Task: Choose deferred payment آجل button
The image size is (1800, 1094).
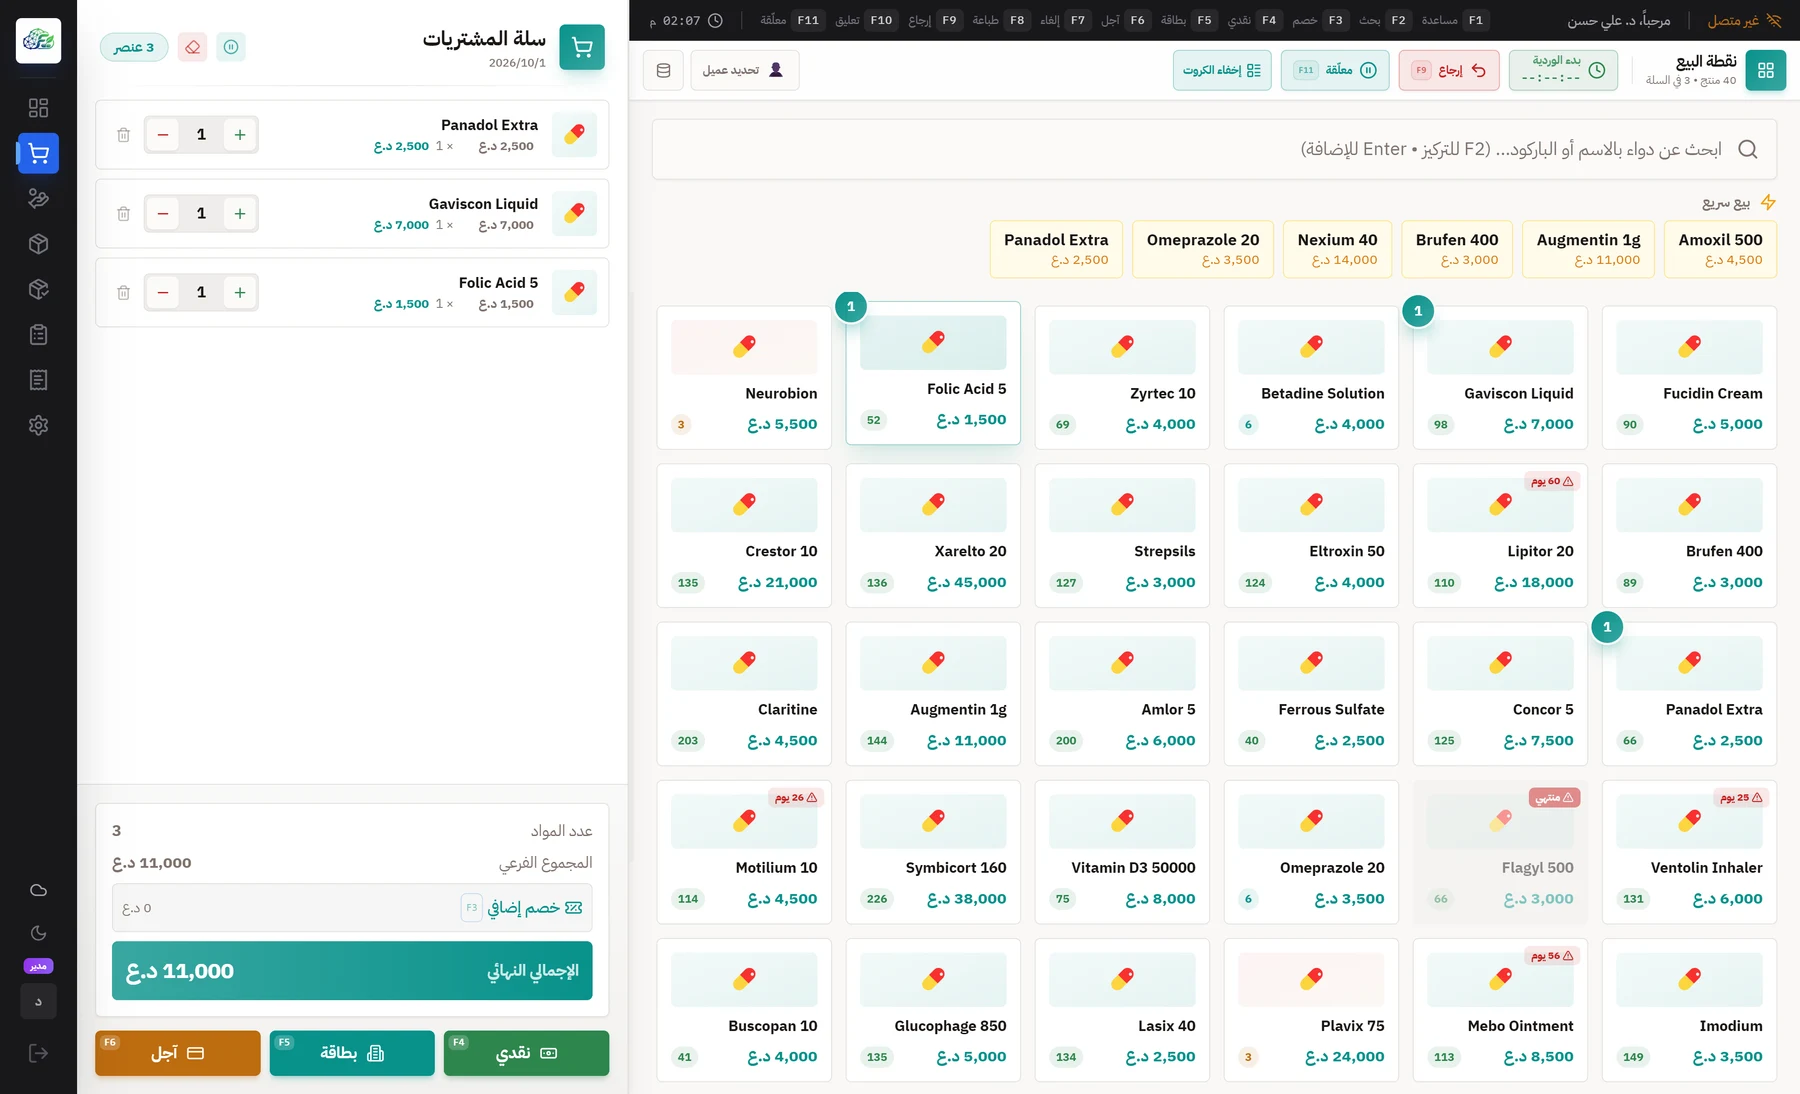Action: [178, 1053]
